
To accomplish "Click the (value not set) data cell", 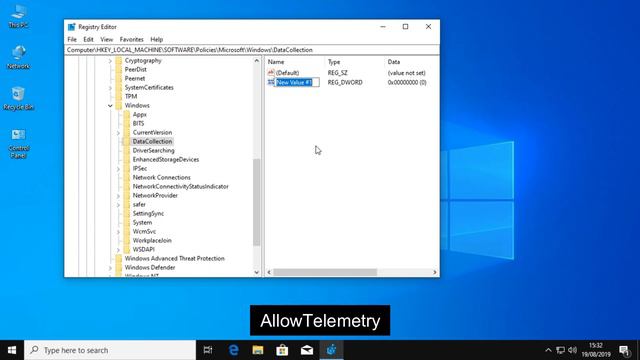I will click(x=407, y=73).
